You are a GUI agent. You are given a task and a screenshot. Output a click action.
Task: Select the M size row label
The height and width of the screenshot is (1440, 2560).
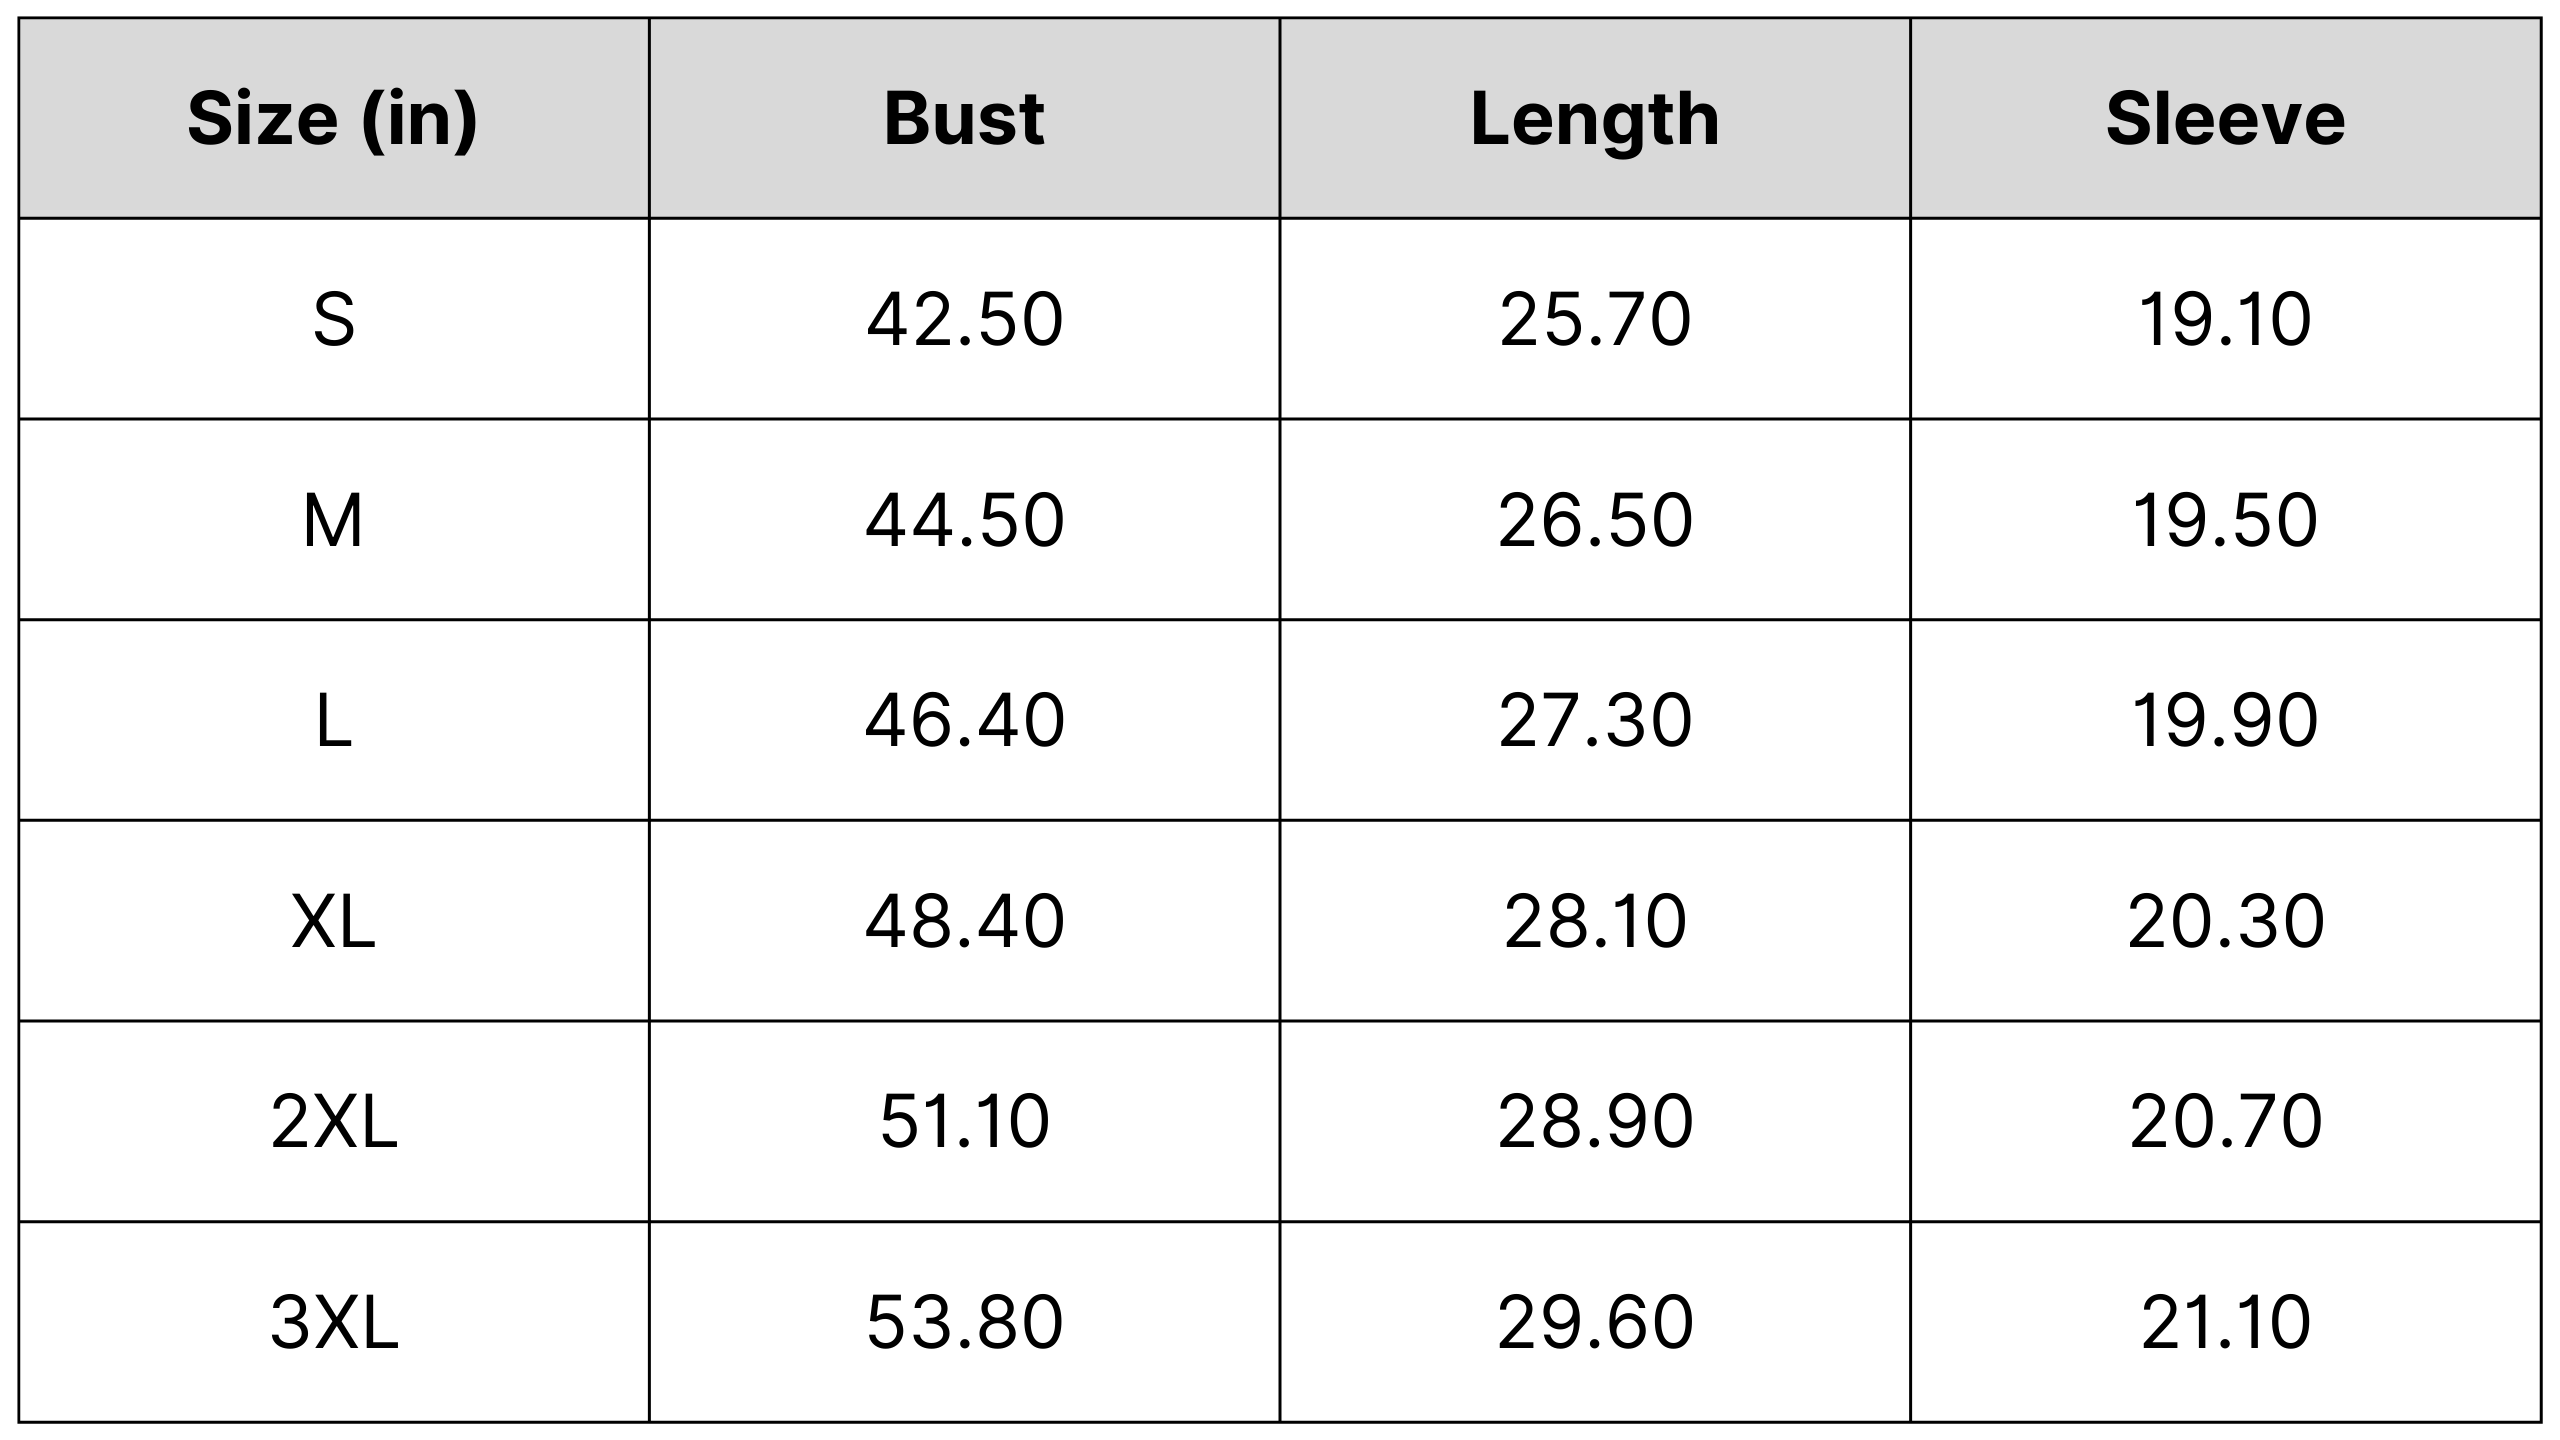[x=333, y=520]
